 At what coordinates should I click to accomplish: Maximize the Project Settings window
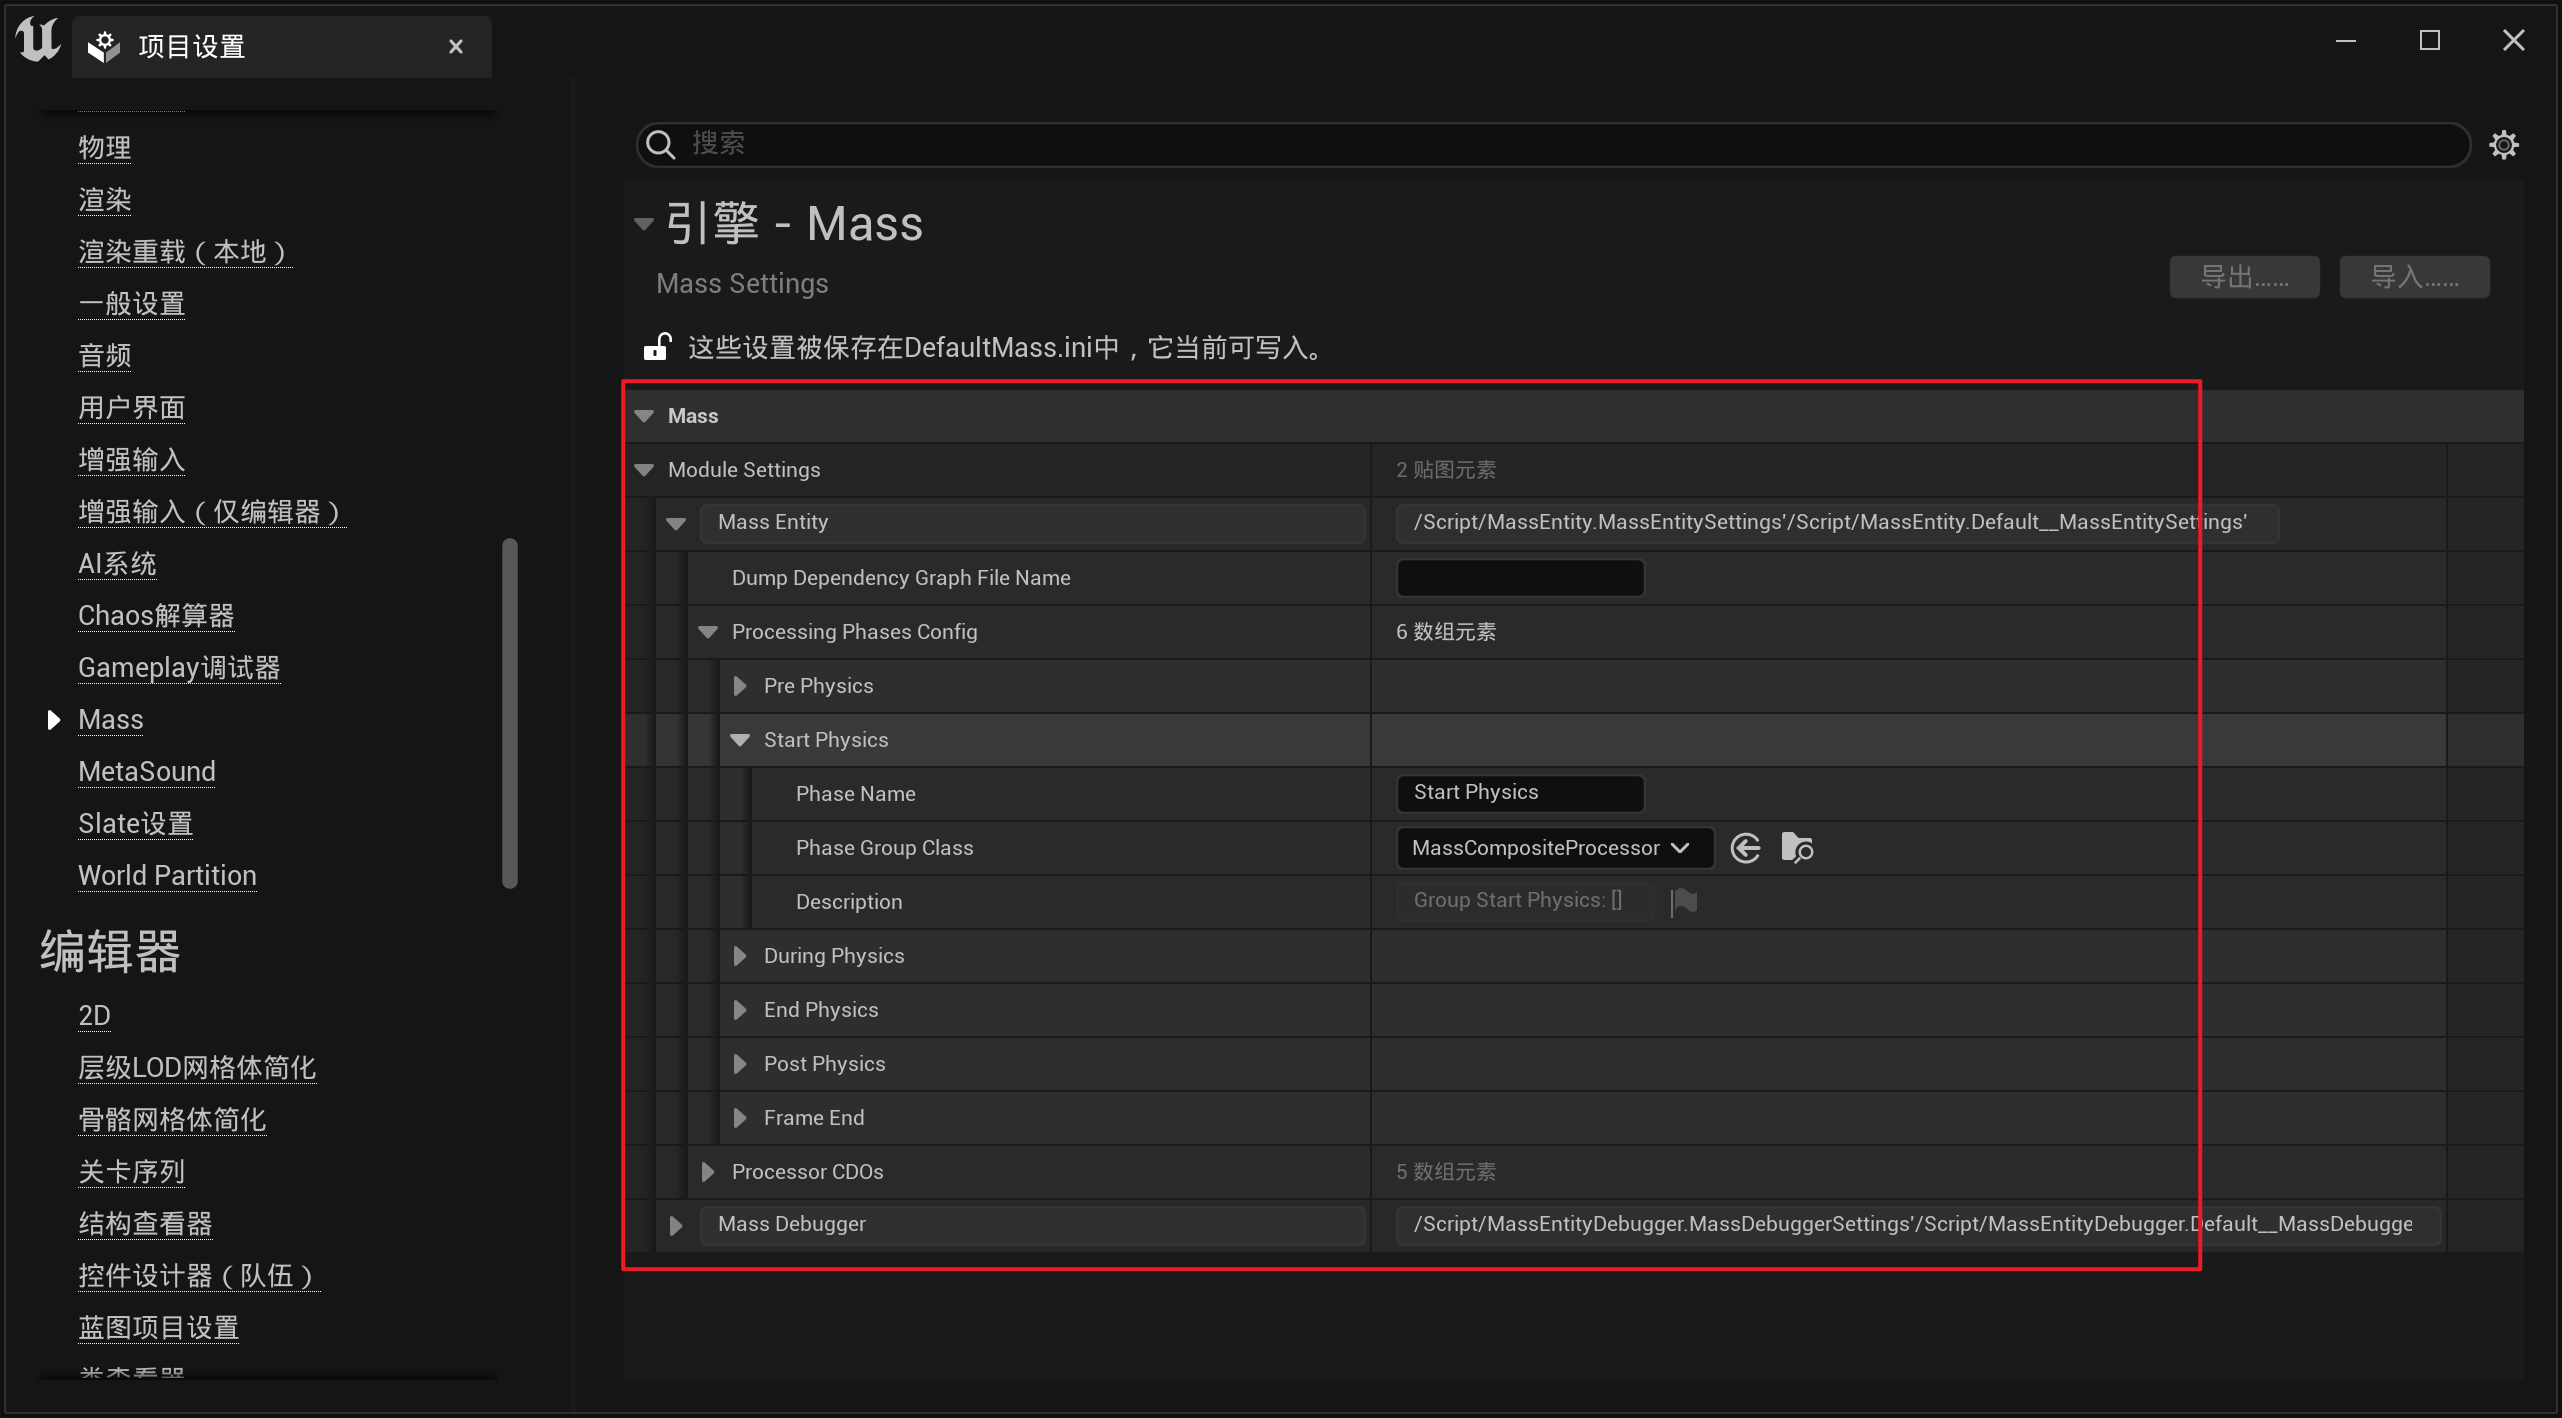pos(2430,41)
